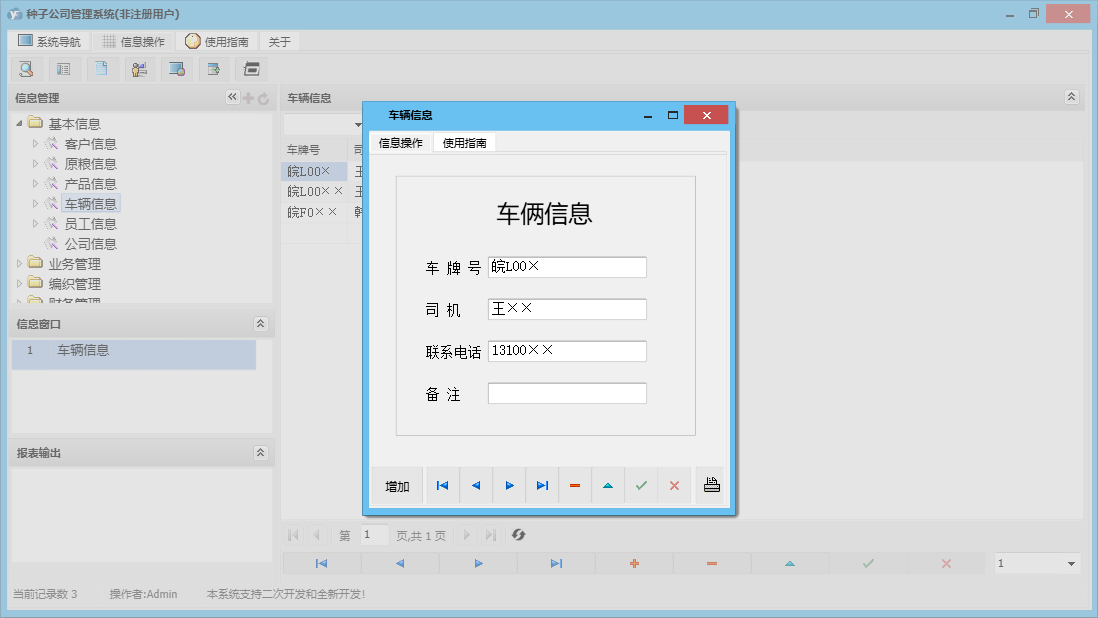Click the export window icon on the toolbar
1098x618 pixels.
214,68
